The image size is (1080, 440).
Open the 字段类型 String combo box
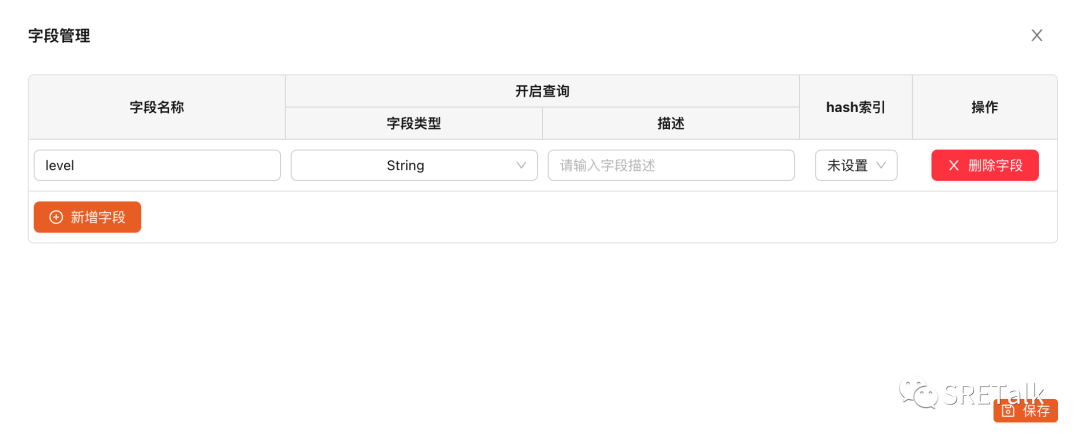click(414, 165)
